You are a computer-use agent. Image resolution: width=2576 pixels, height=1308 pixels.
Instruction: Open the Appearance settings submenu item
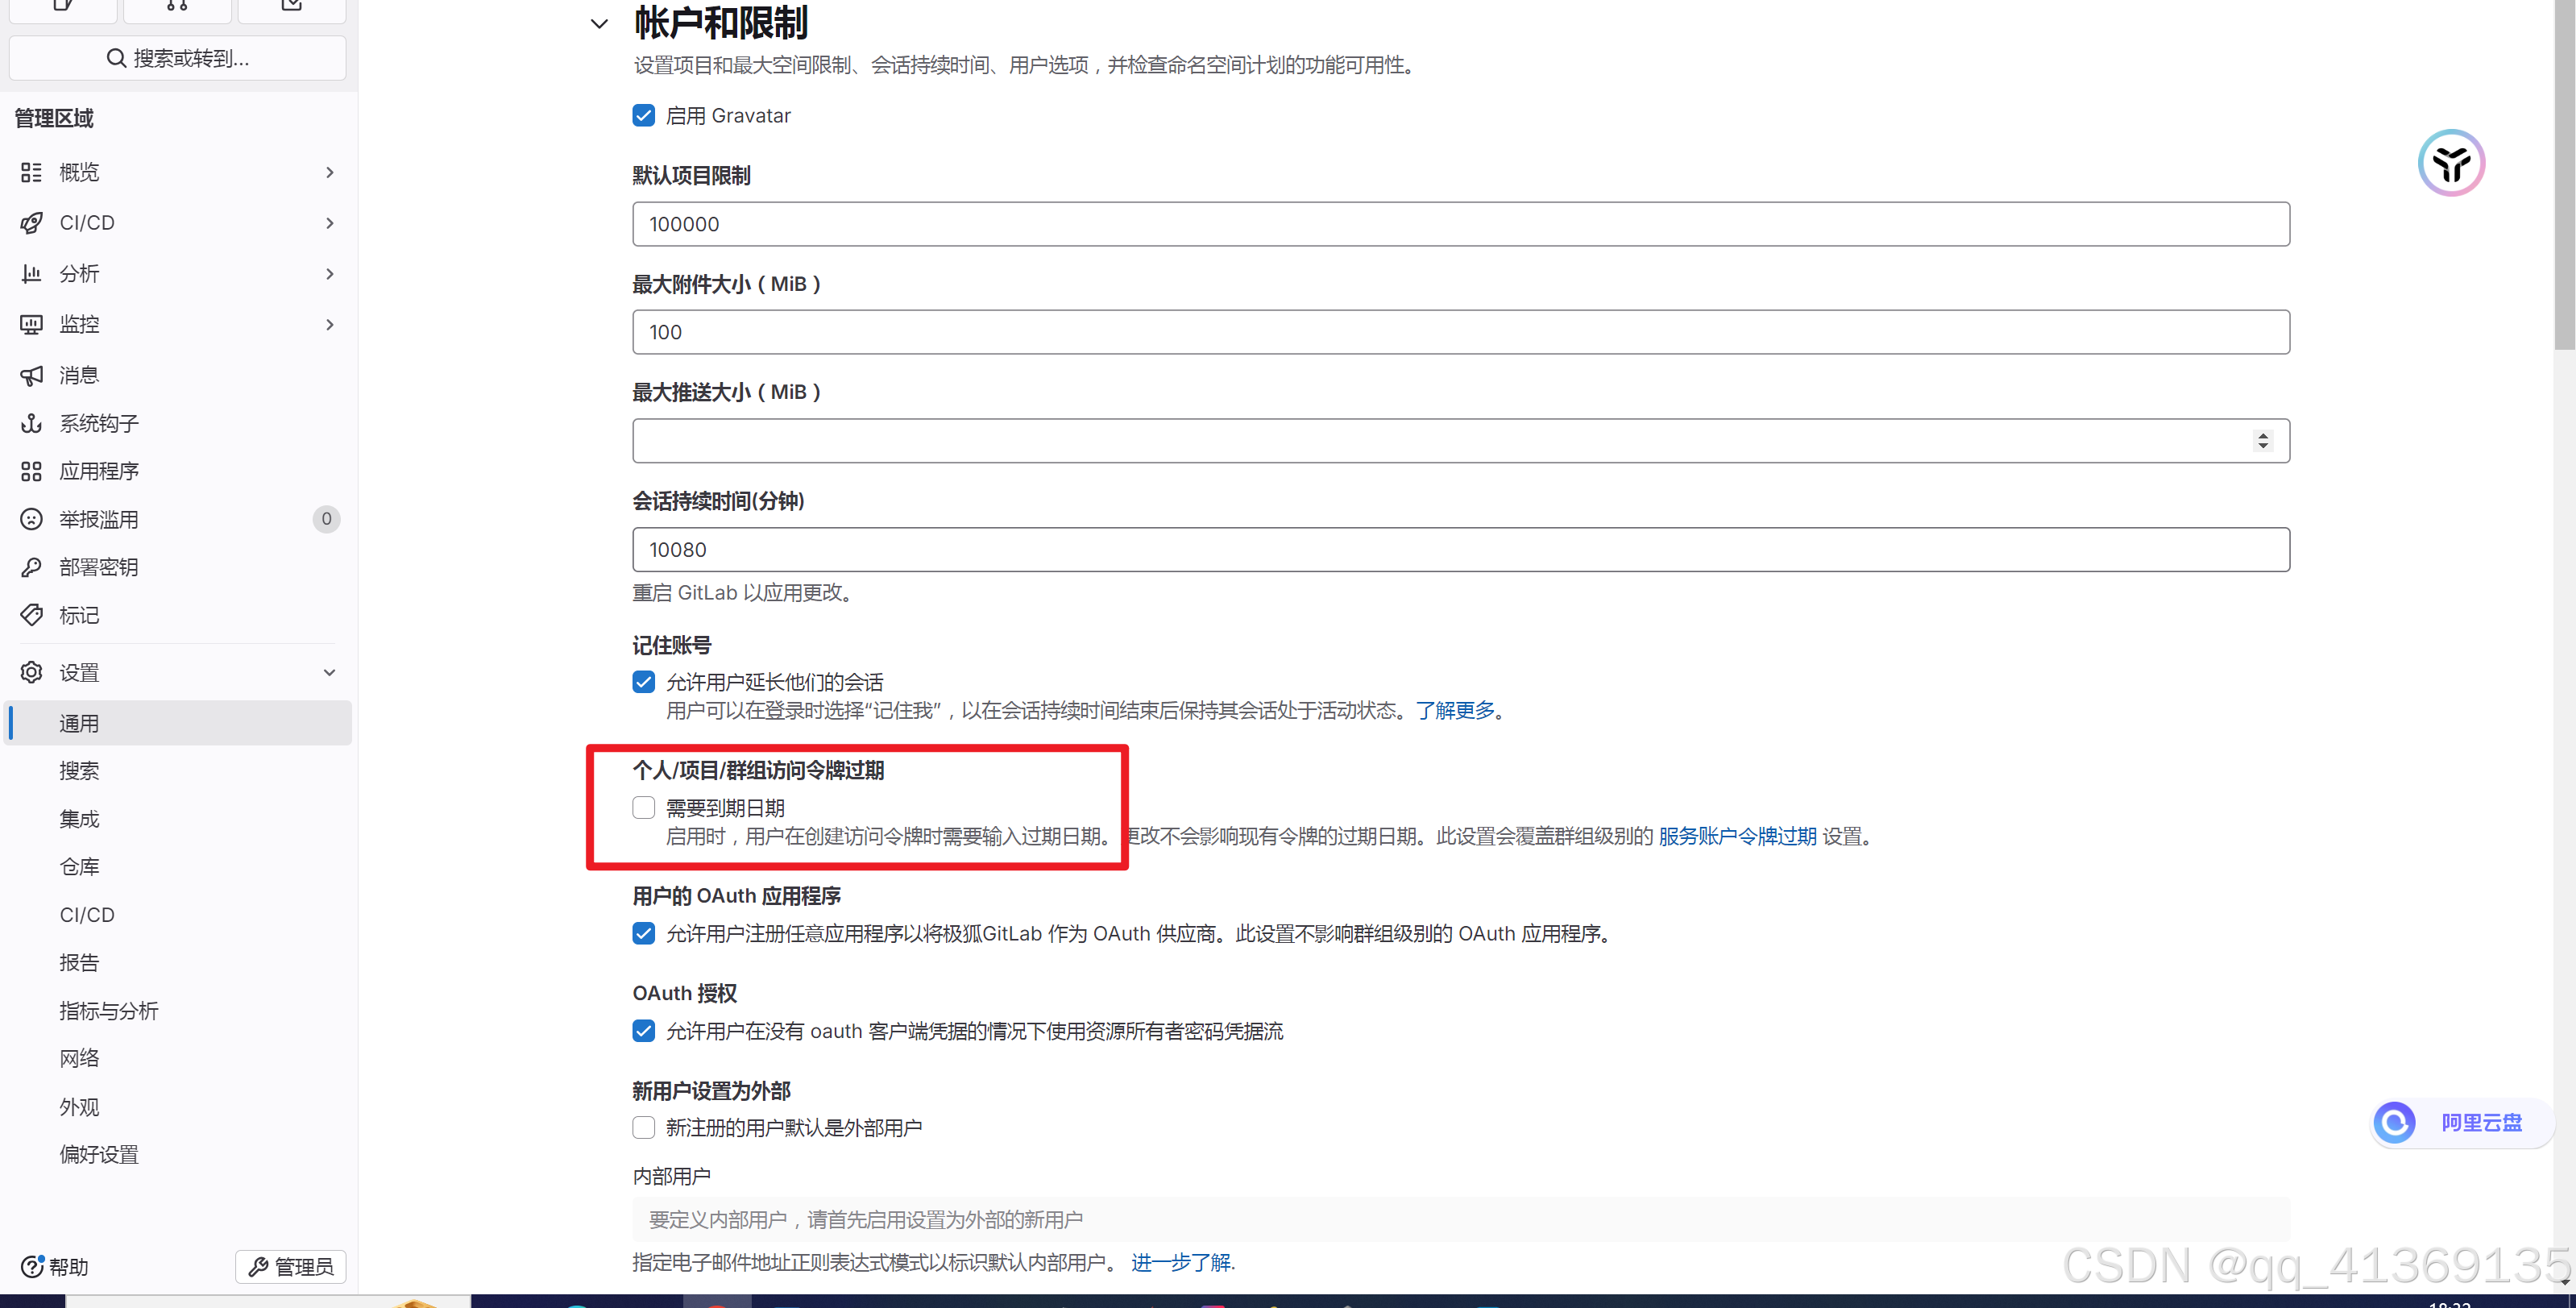(79, 1107)
